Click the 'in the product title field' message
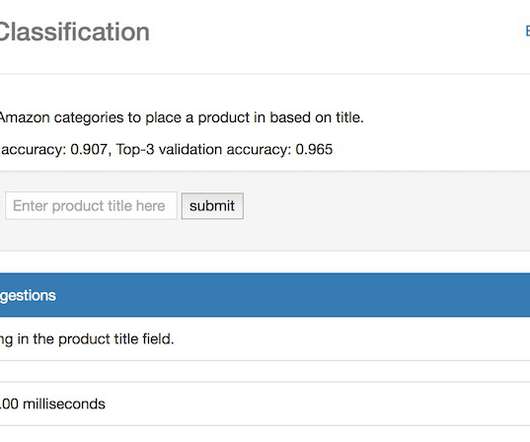This screenshot has height=442, width=530. [96, 339]
